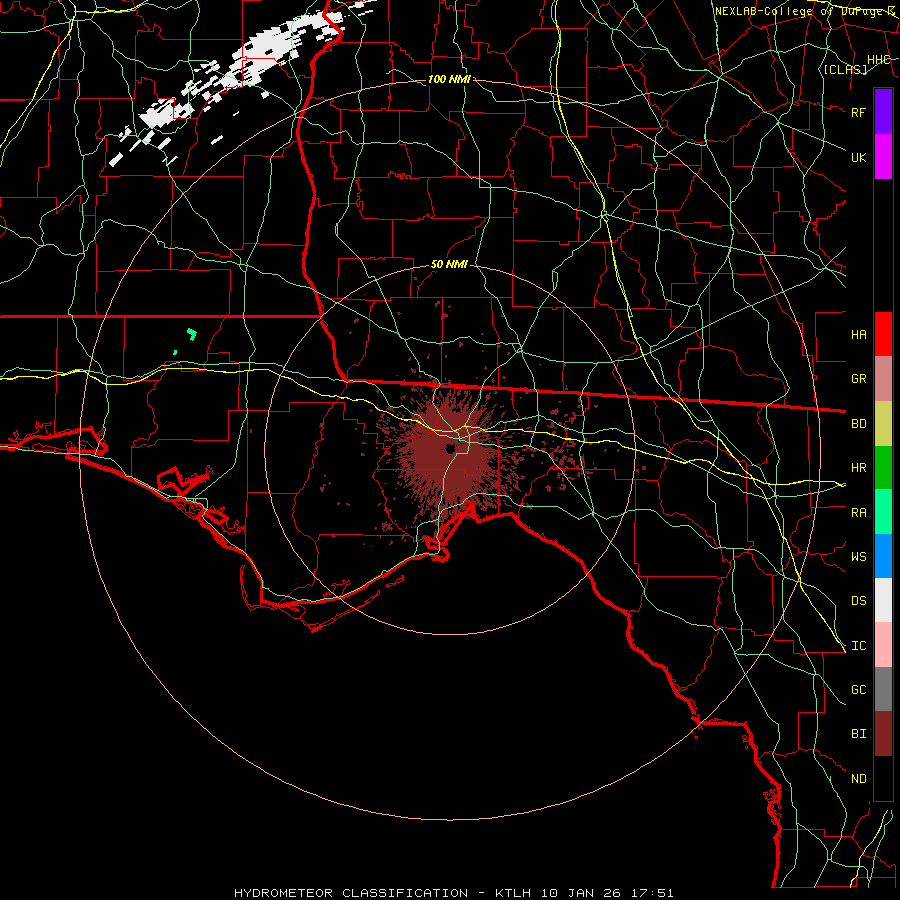This screenshot has width=900, height=900.
Task: Click the BD legend label
Action: [x=858, y=424]
